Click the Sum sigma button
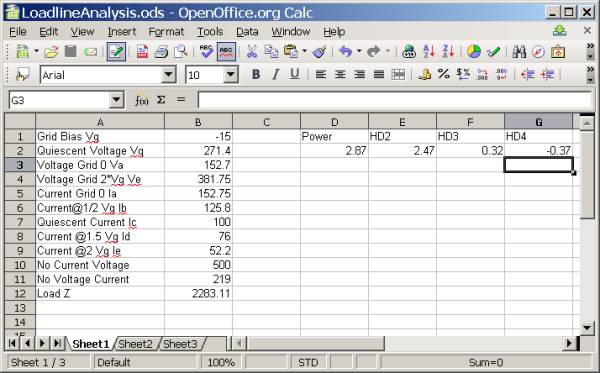The height and width of the screenshot is (373, 600). tap(161, 100)
